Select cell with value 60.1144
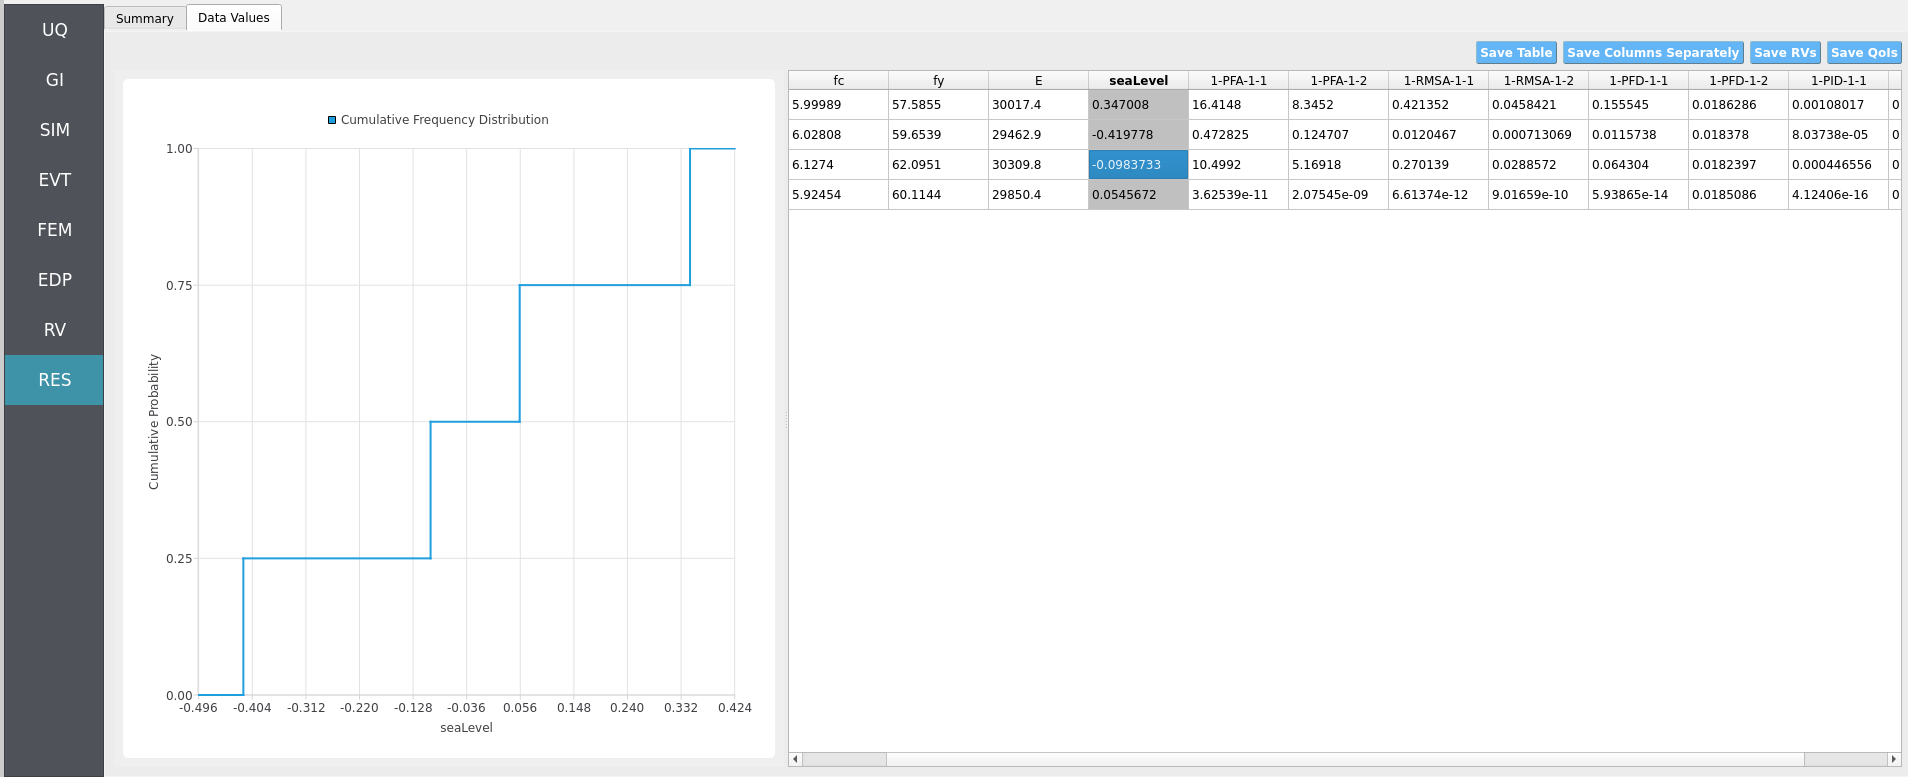The height and width of the screenshot is (777, 1908). 938,195
